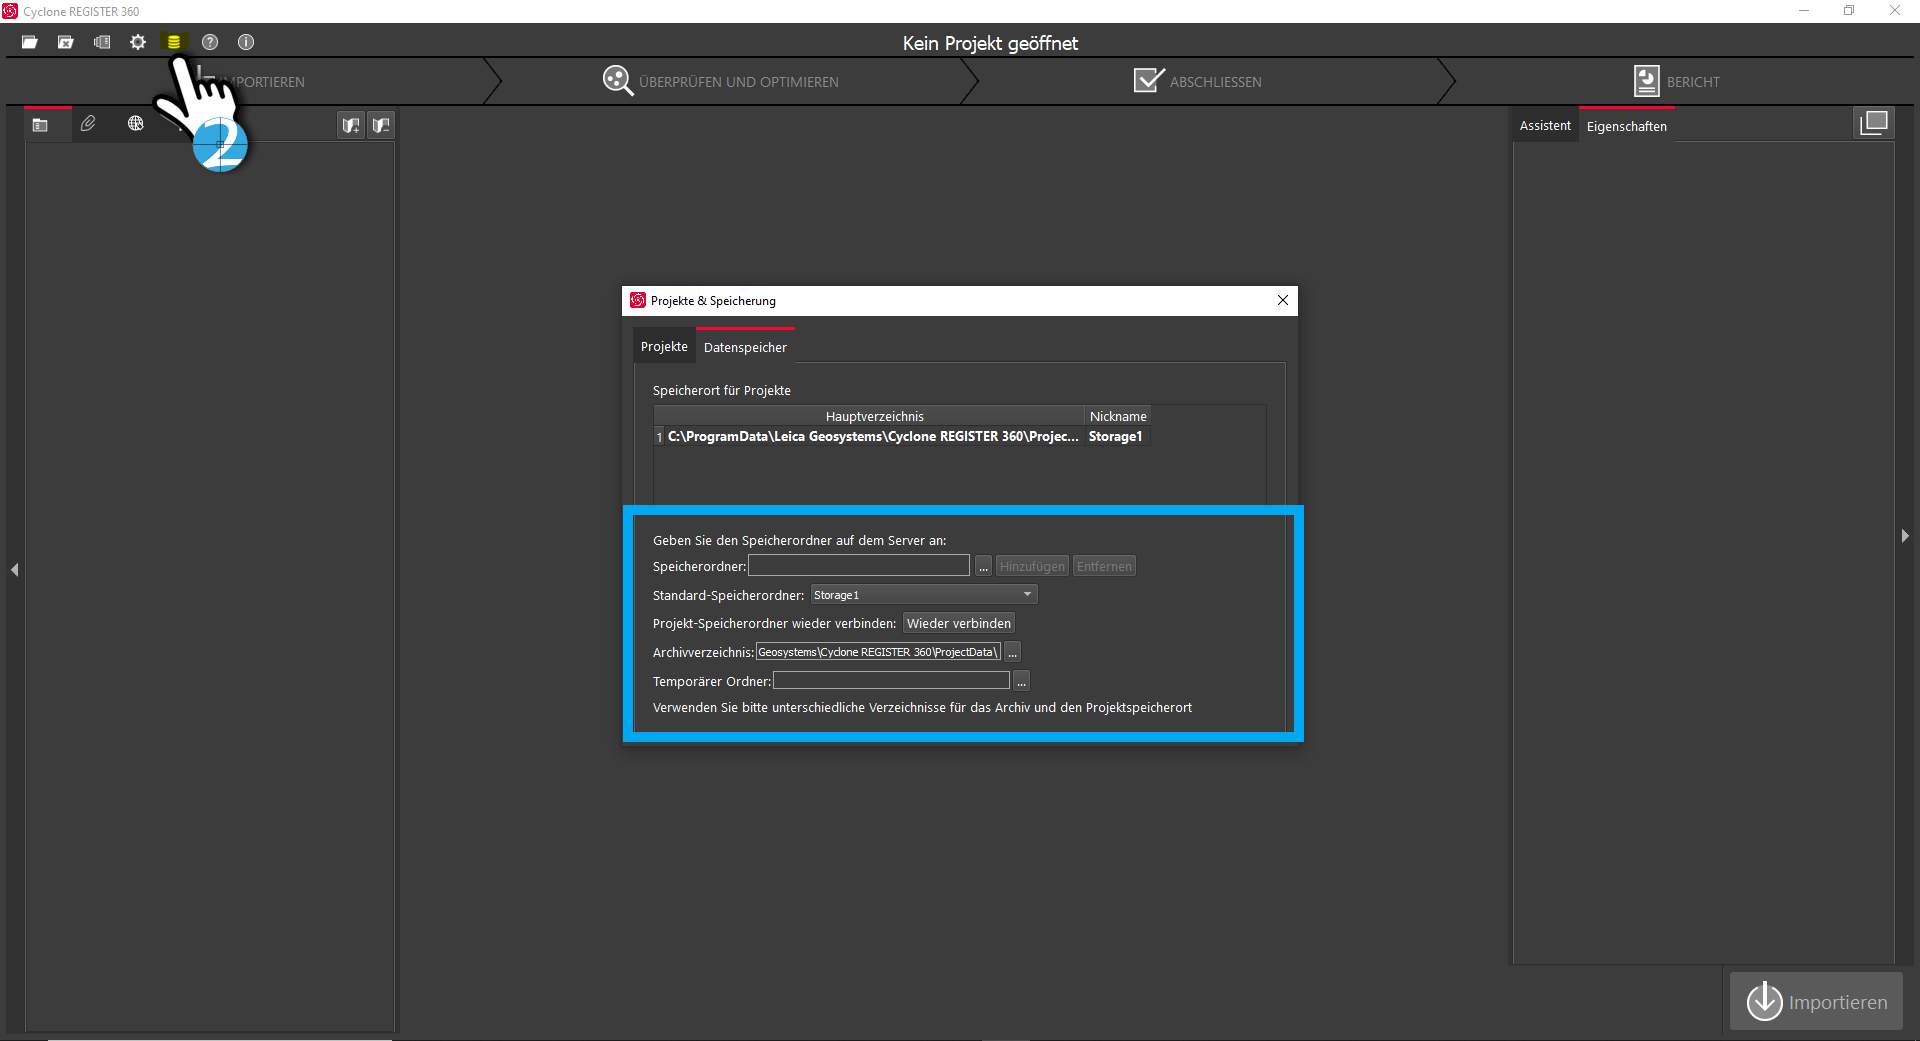1920x1041 pixels.
Task: Open the Assistent tab
Action: pyautogui.click(x=1545, y=126)
